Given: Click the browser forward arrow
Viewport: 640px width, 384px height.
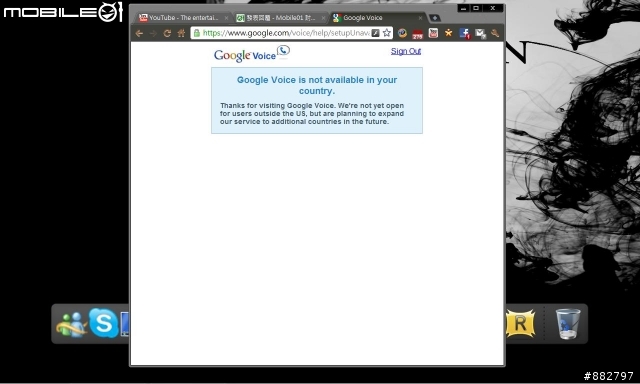Looking at the screenshot, I should (153, 33).
